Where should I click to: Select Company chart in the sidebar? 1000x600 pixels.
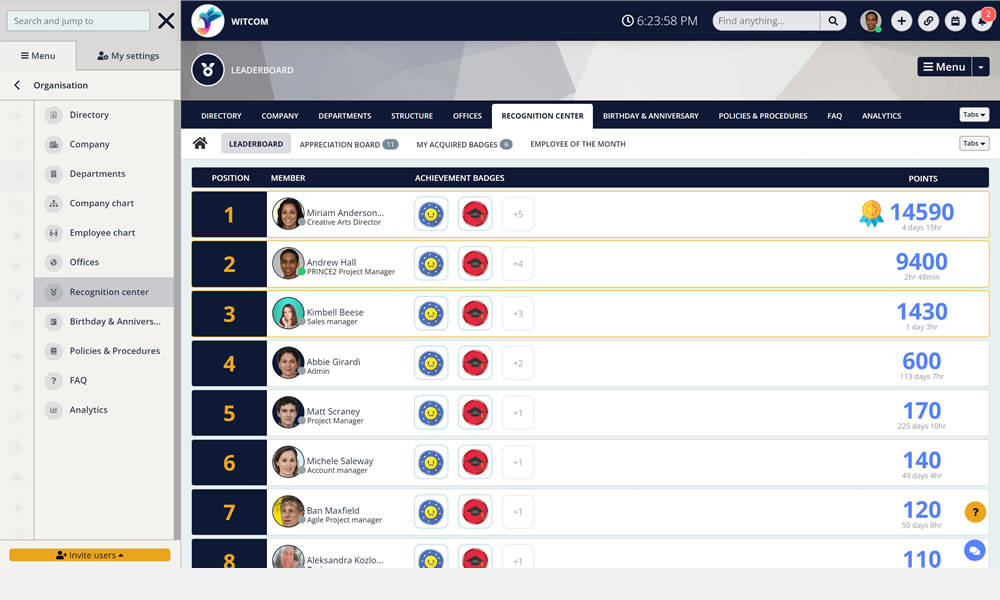[102, 203]
